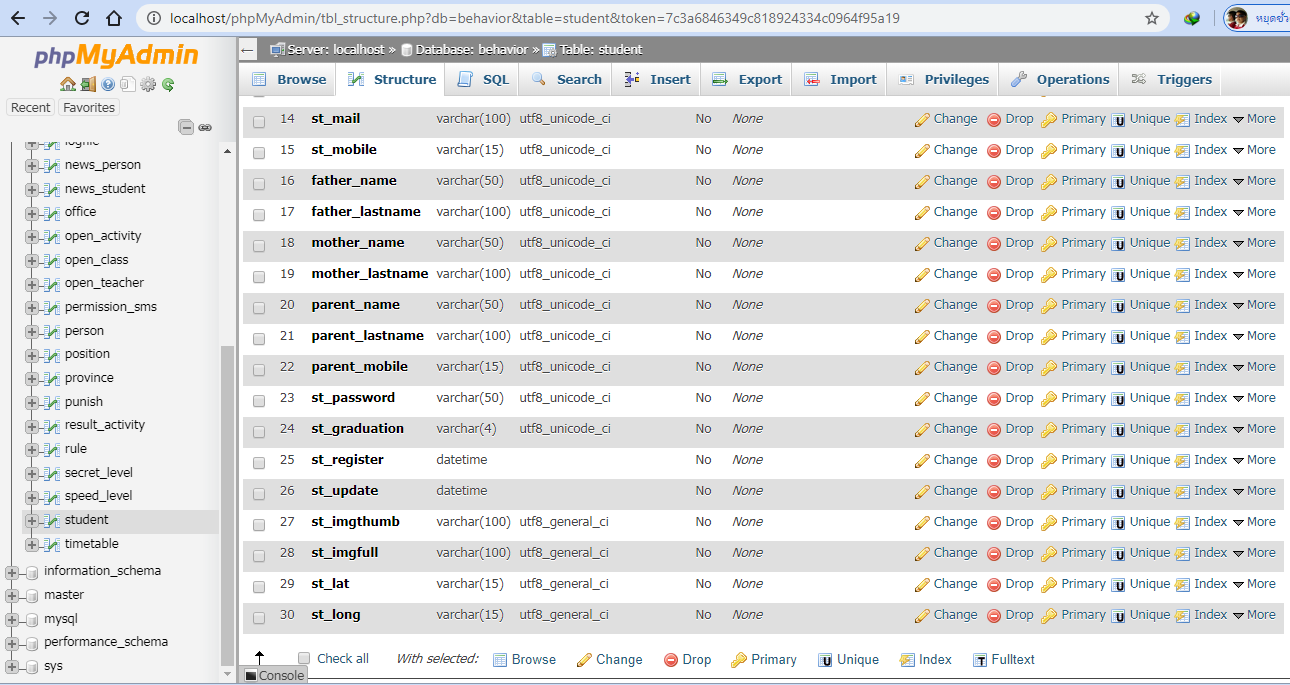Screen dimensions: 1290x685
Task: Click Primary key icon for st_lat row
Action: (x=1049, y=585)
